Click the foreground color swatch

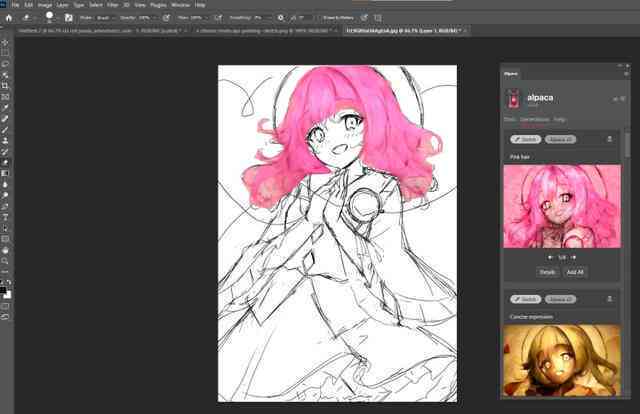3,290
